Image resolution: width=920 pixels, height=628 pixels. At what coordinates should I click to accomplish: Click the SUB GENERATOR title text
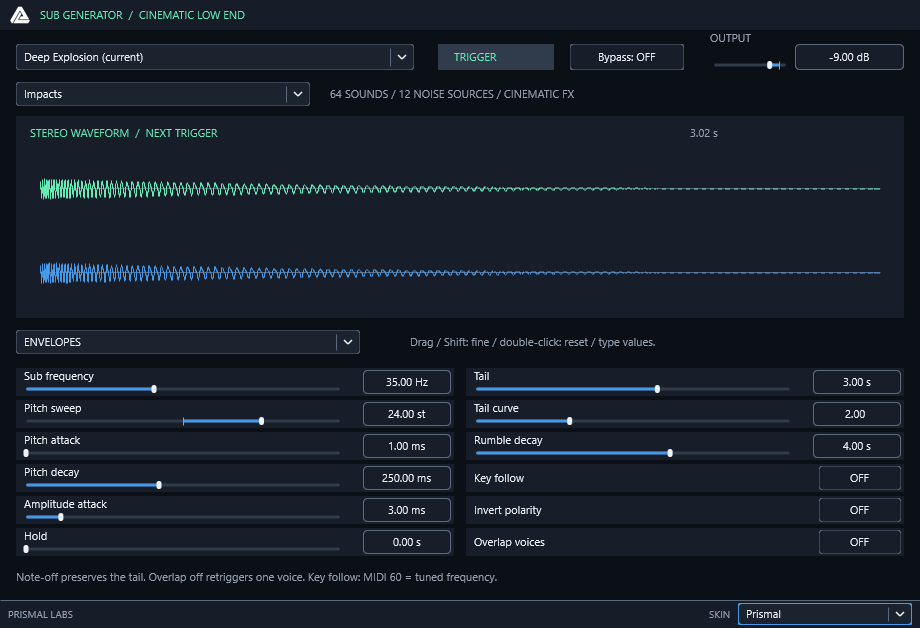coord(81,15)
